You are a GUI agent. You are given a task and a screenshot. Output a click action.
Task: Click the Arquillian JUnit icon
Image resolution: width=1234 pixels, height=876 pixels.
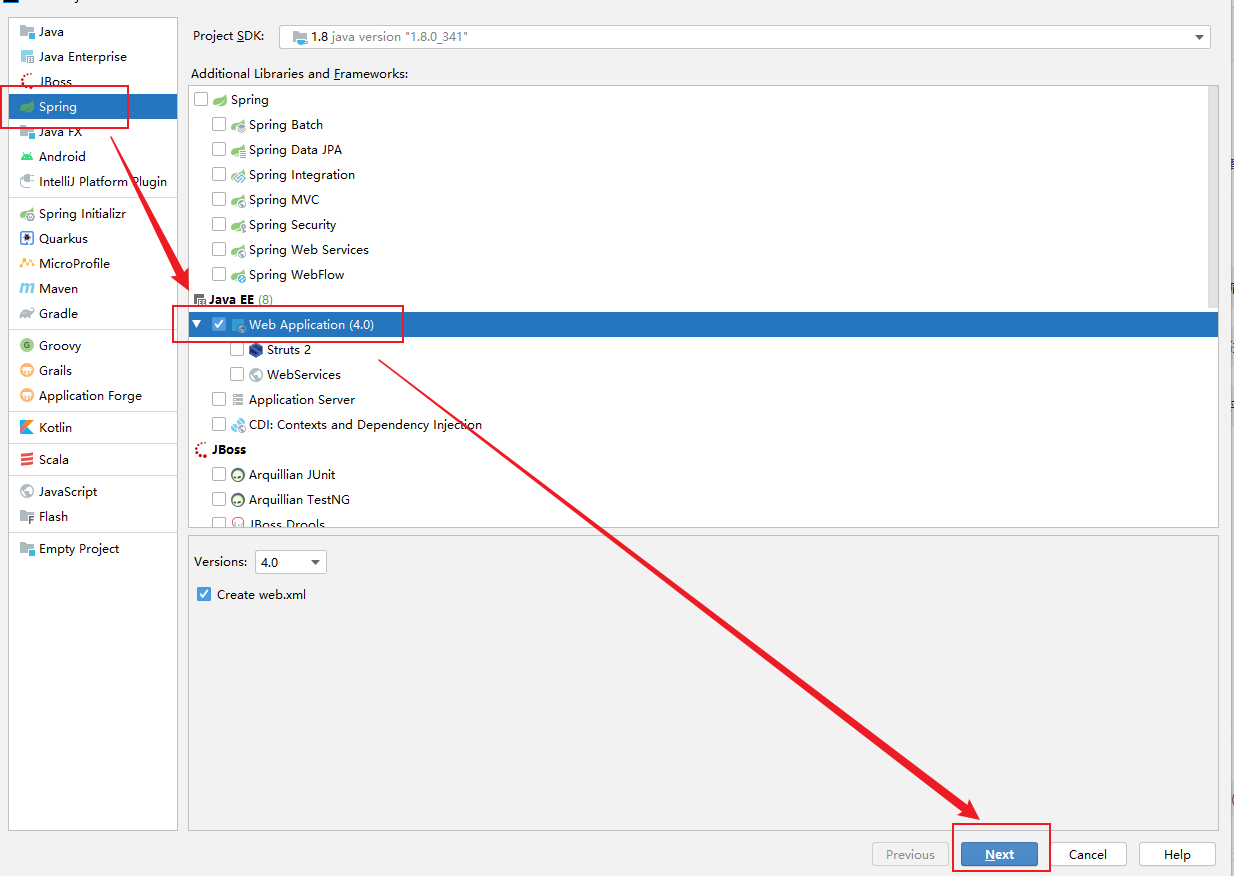[238, 475]
